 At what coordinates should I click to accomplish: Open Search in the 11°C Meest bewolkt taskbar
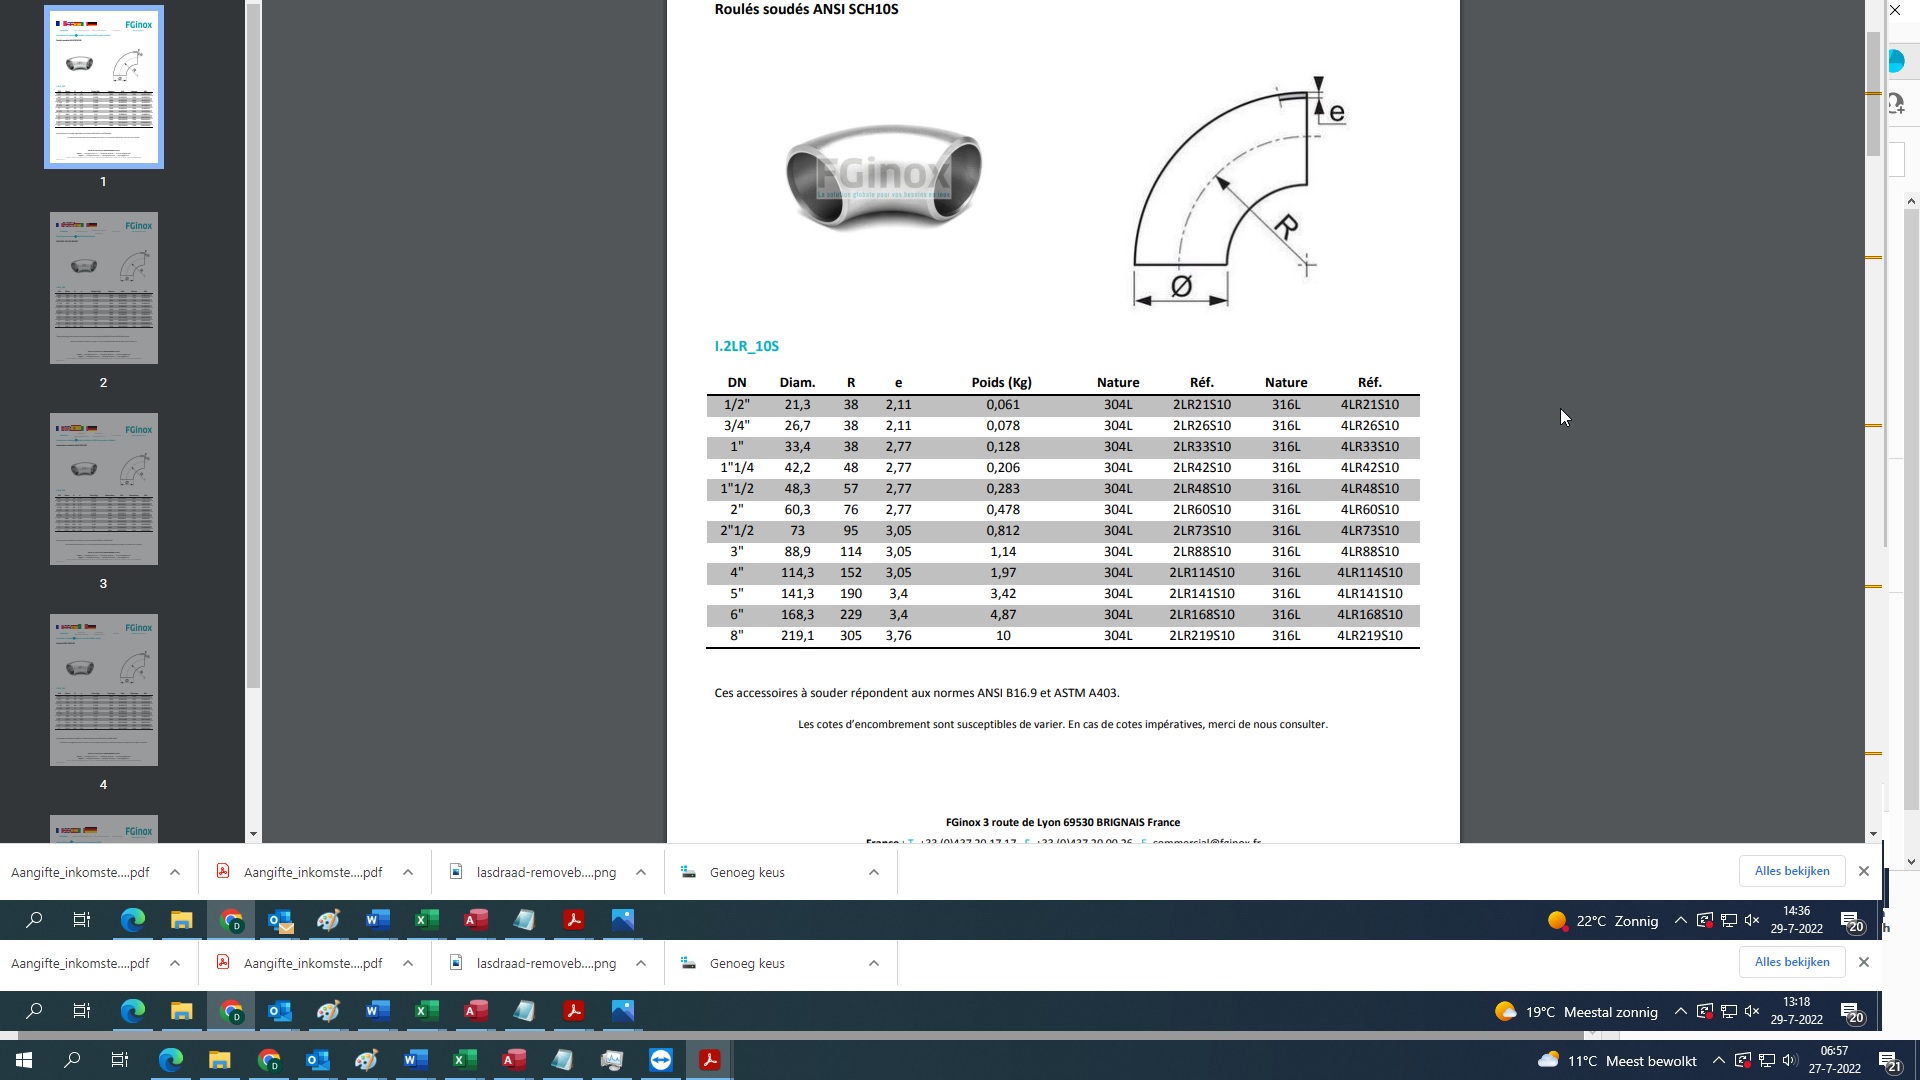click(72, 1060)
